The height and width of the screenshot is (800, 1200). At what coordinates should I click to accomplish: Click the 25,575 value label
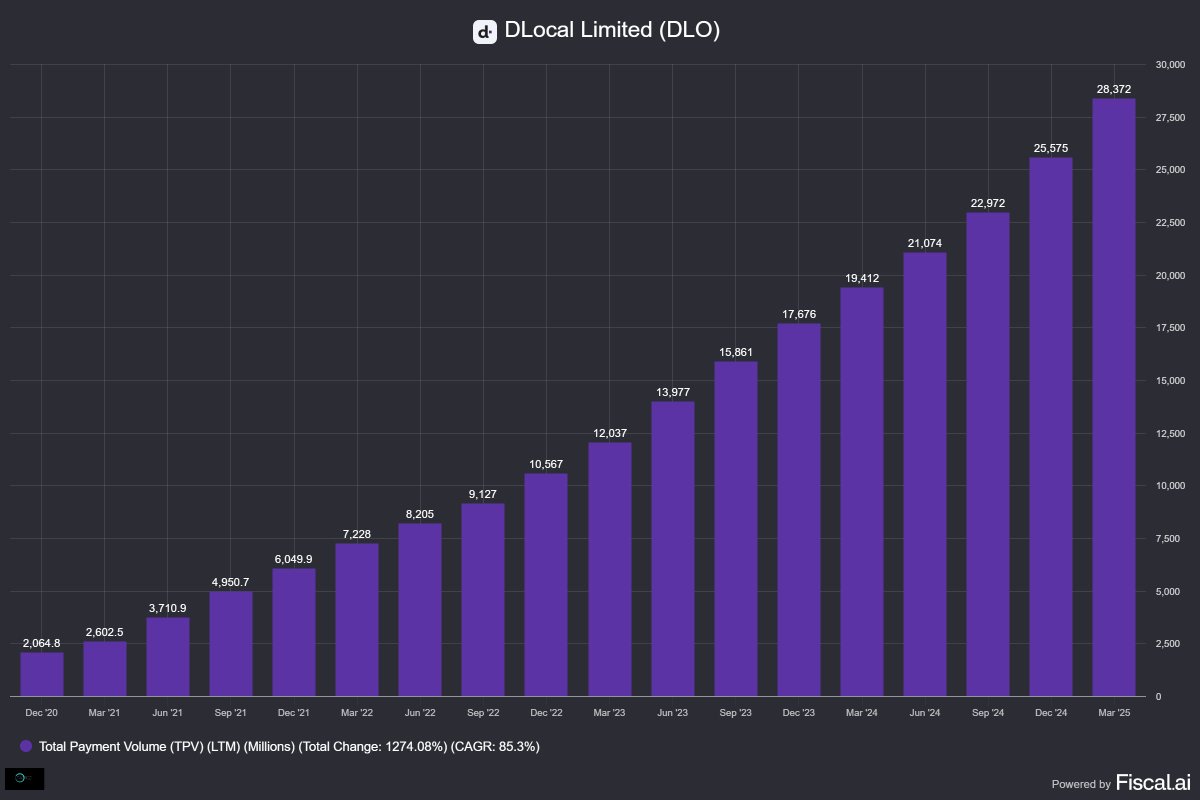click(x=1051, y=148)
